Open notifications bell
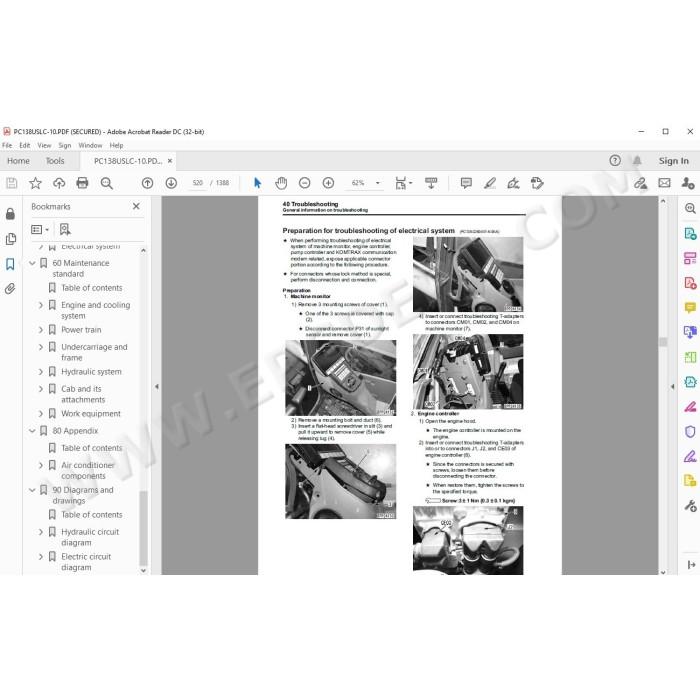Image resolution: width=700 pixels, height=700 pixels. 637,161
